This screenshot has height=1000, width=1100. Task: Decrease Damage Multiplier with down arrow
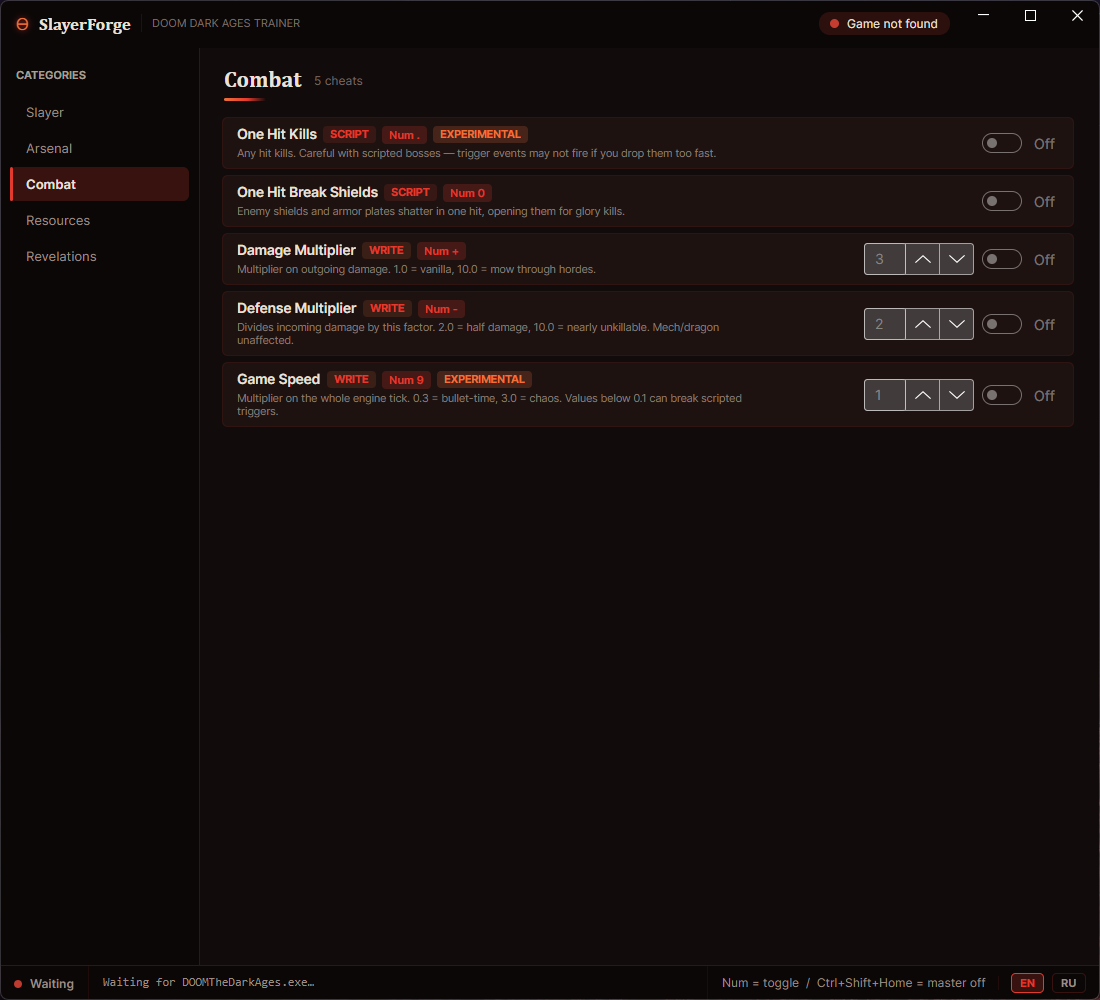956,259
